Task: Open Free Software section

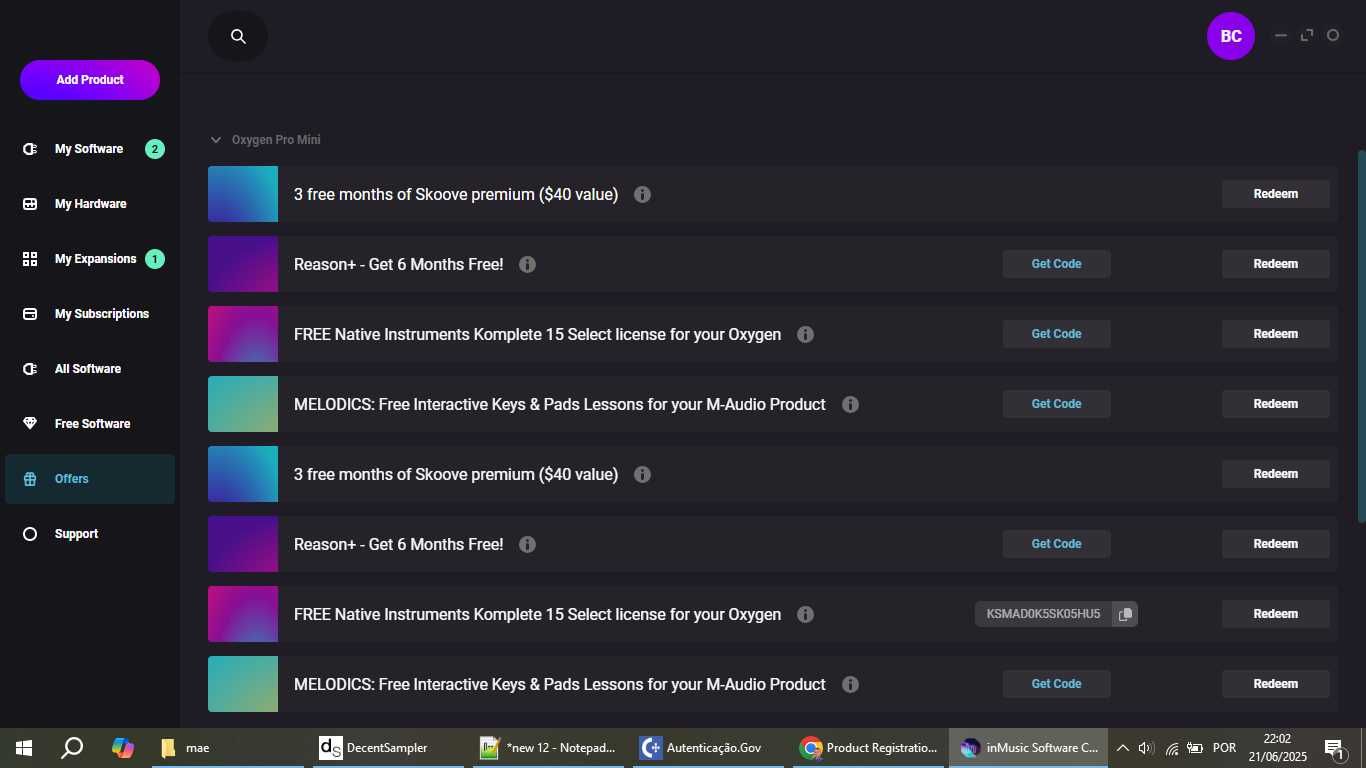Action: tap(90, 424)
